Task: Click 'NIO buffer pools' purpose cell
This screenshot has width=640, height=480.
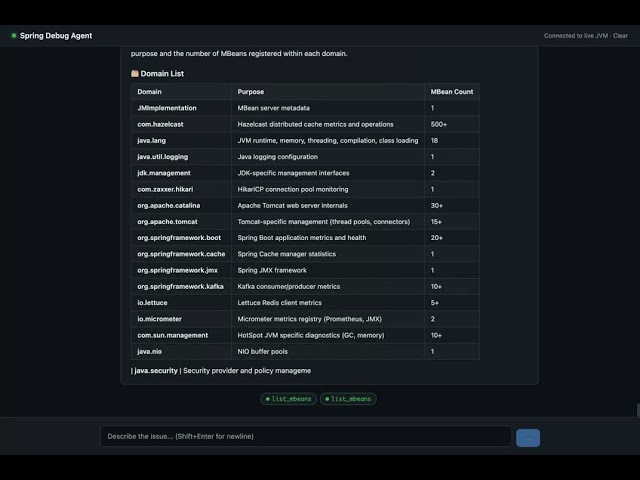Action: point(328,351)
